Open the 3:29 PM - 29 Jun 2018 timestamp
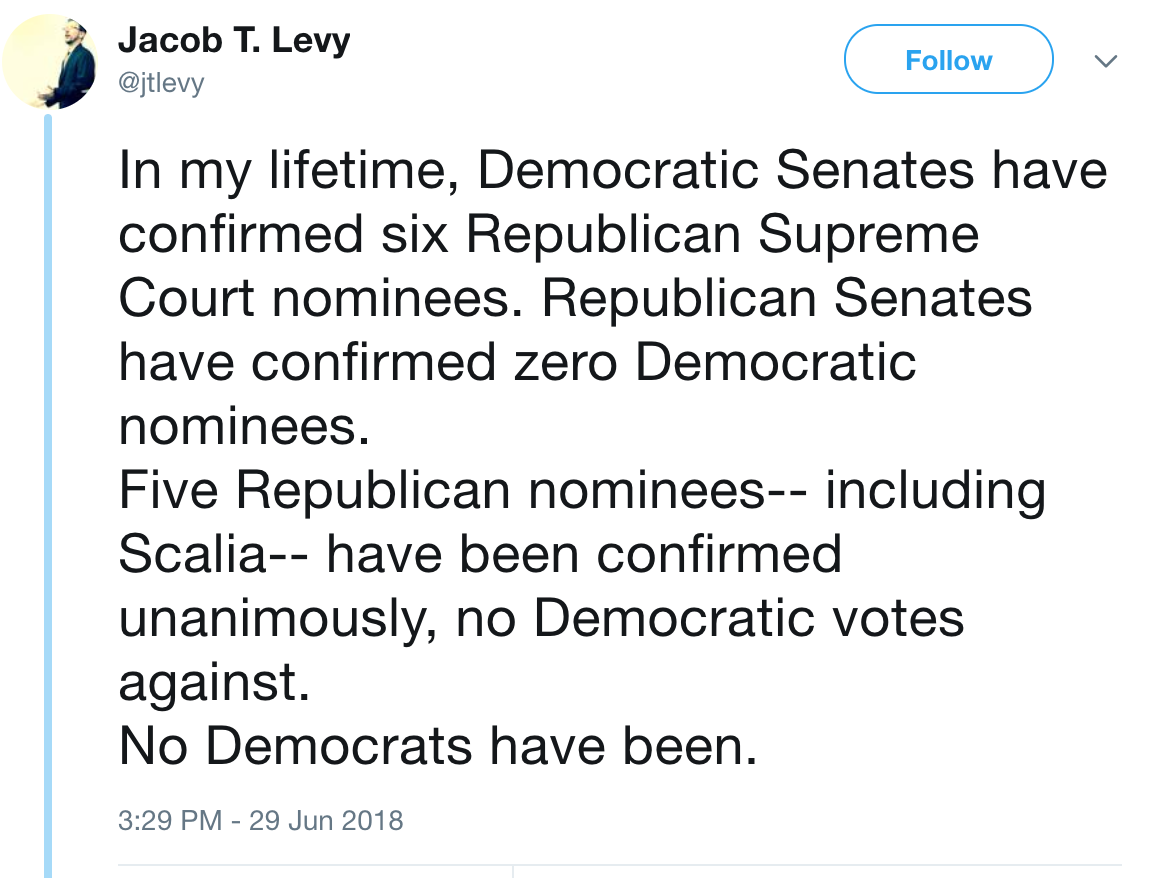Viewport: 1170px width, 878px height. coord(260,821)
